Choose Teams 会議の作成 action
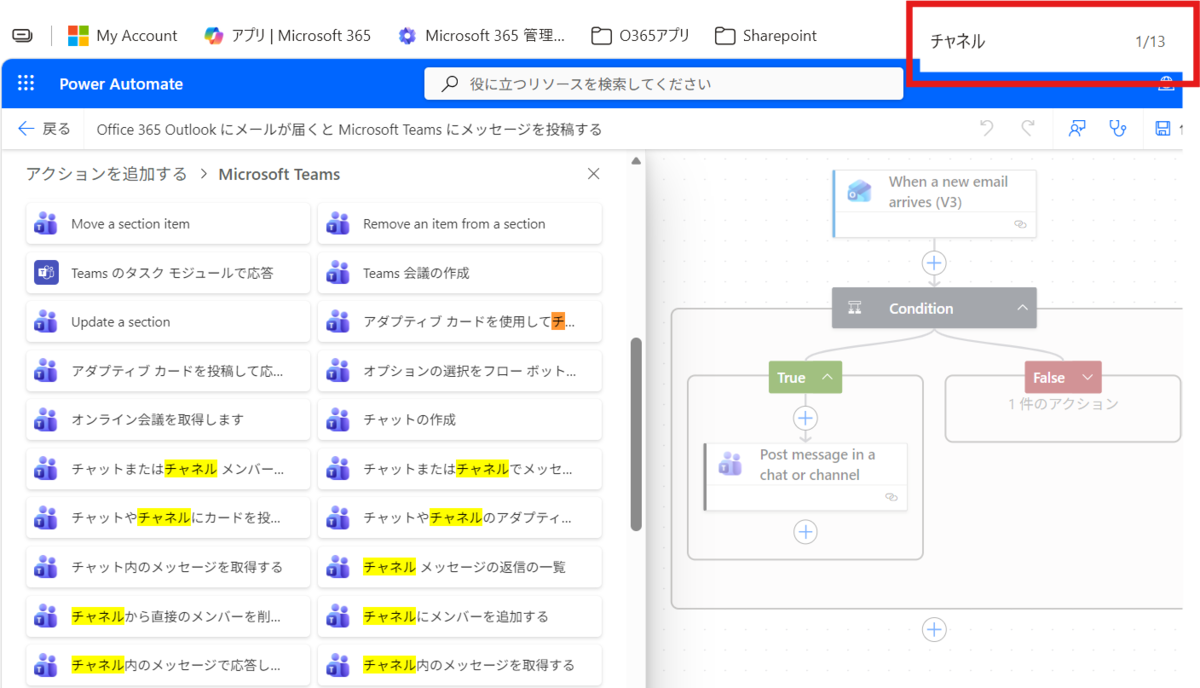Image resolution: width=1200 pixels, height=688 pixels. (x=460, y=273)
